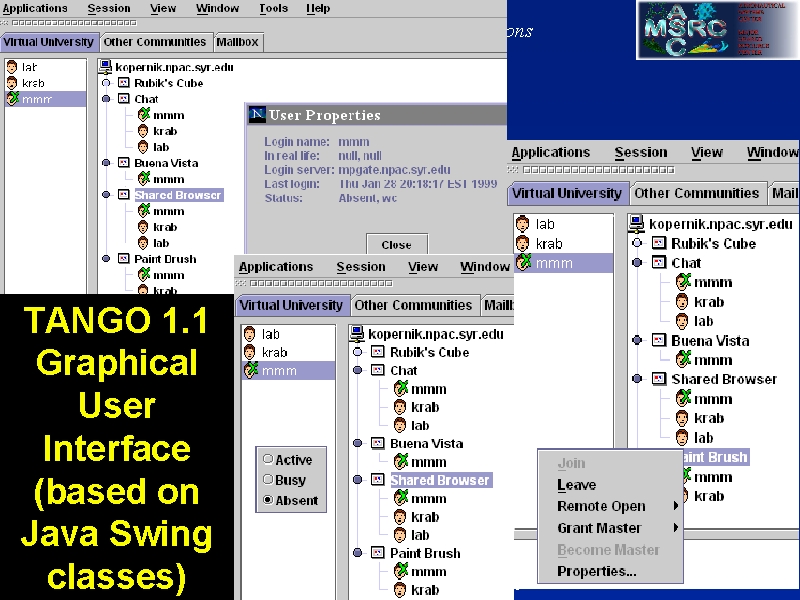Open the Help menu in the menu bar
The image size is (800, 600).
pyautogui.click(x=318, y=8)
